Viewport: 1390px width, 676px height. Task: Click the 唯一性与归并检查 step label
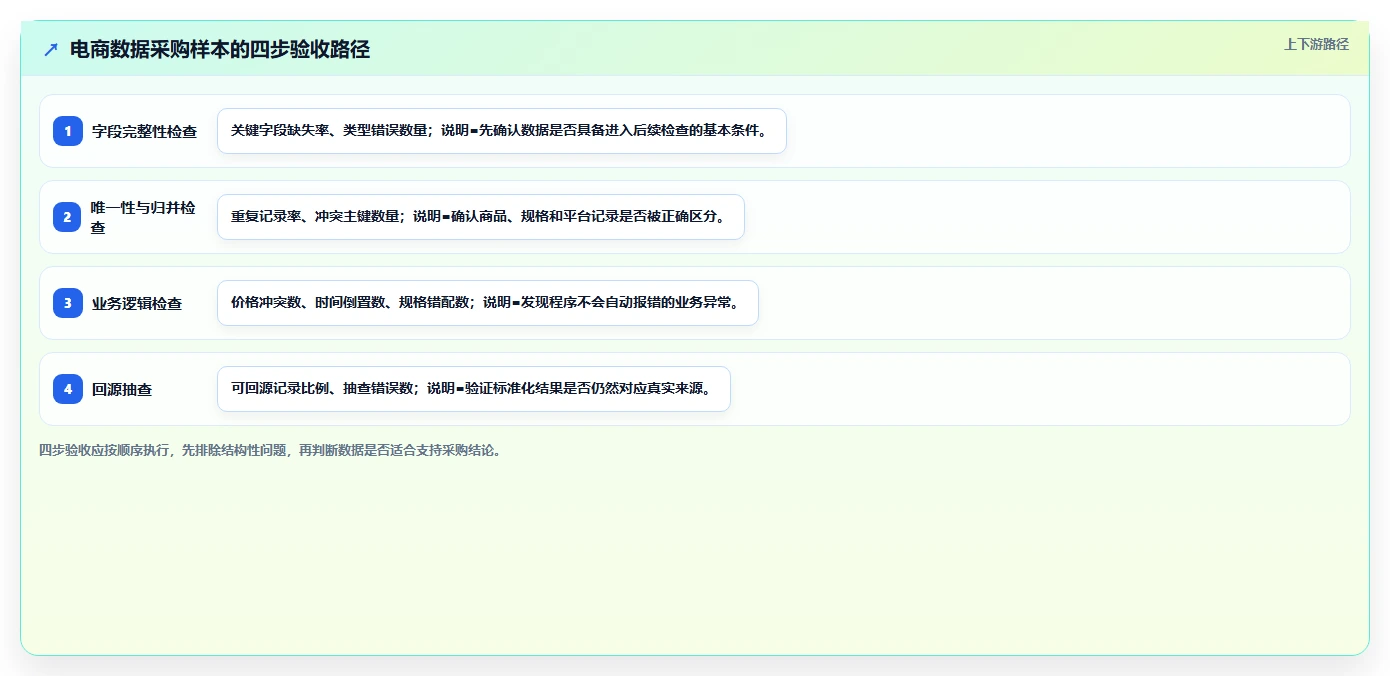pos(144,217)
